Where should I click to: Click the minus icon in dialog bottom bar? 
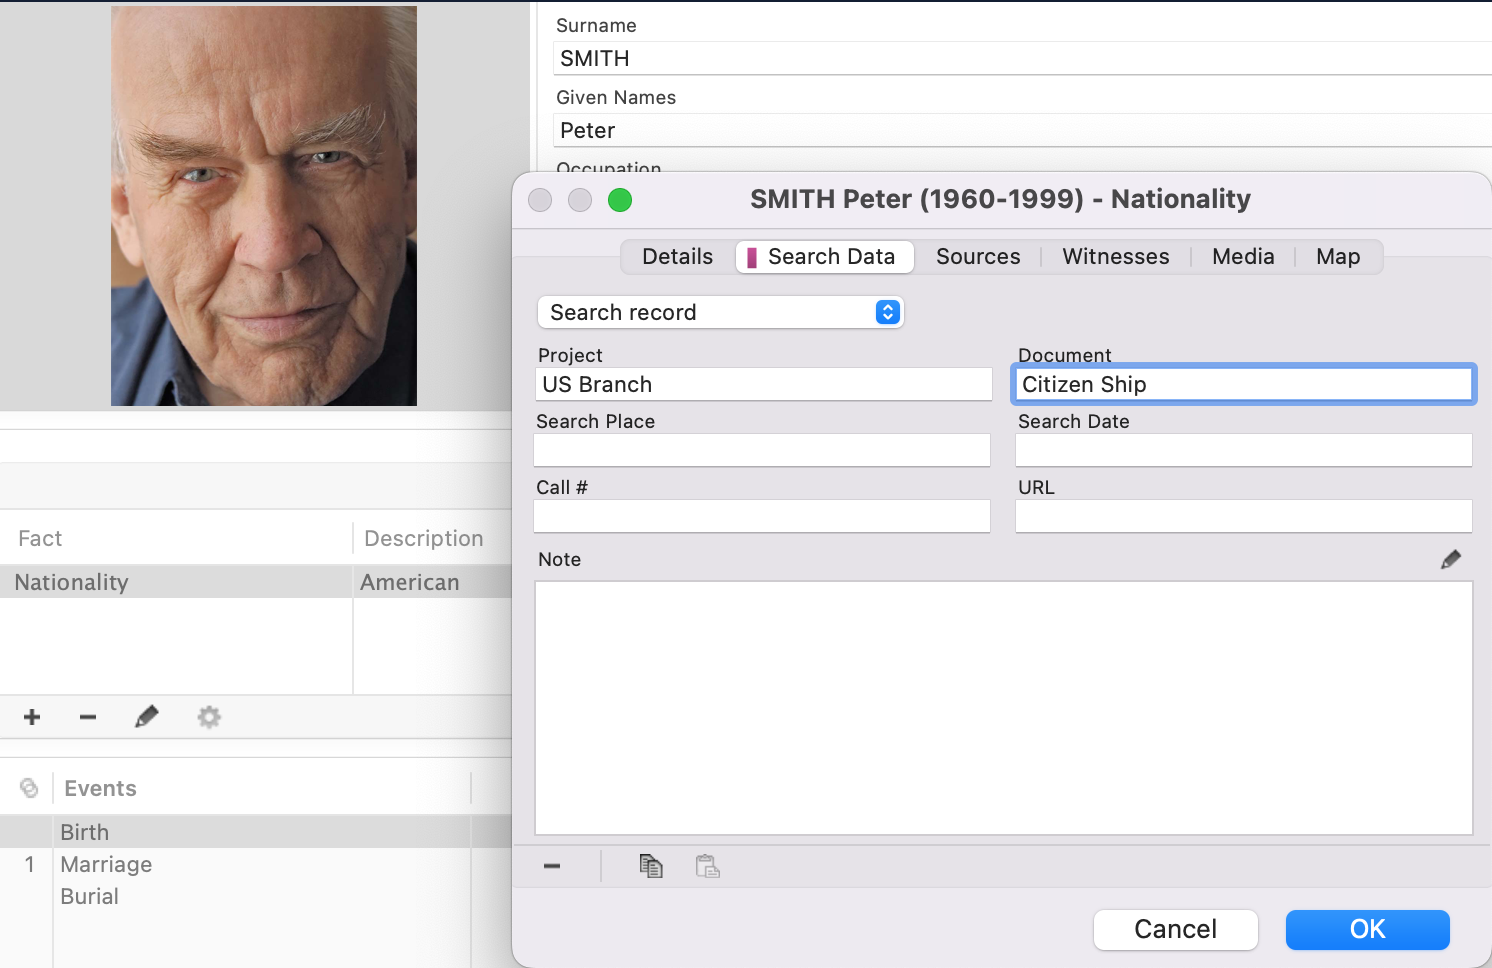pyautogui.click(x=552, y=866)
